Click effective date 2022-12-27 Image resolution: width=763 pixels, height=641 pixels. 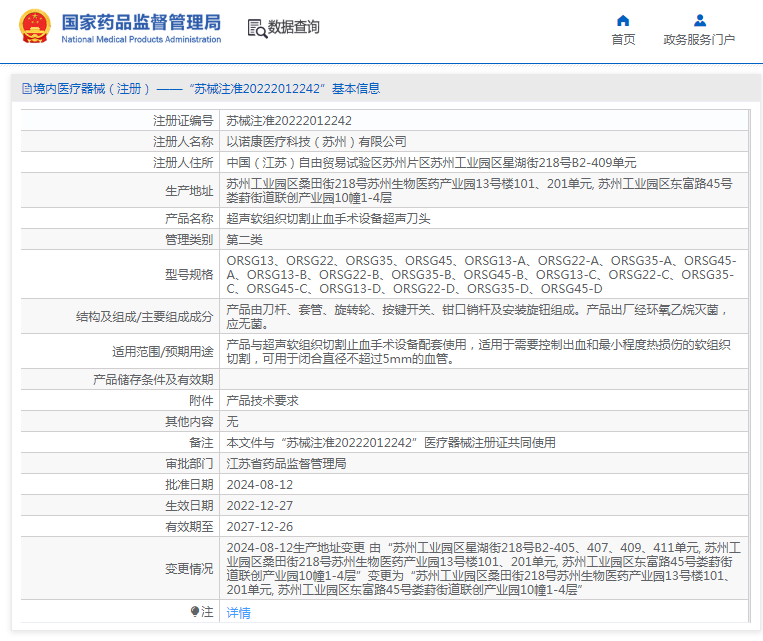click(260, 506)
